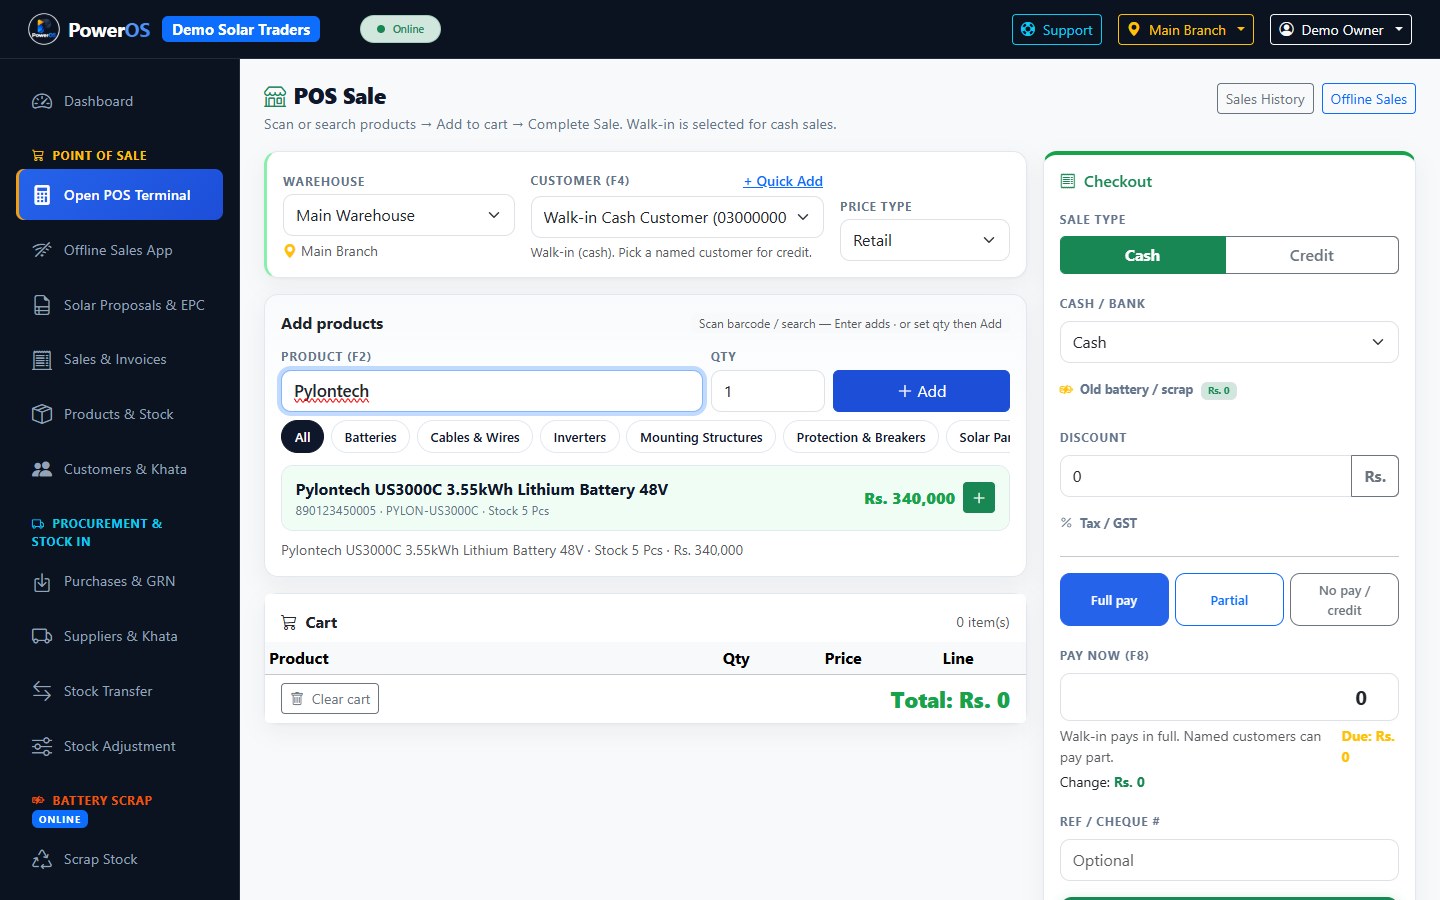The width and height of the screenshot is (1440, 900).
Task: Click the Product search field
Action: click(492, 391)
